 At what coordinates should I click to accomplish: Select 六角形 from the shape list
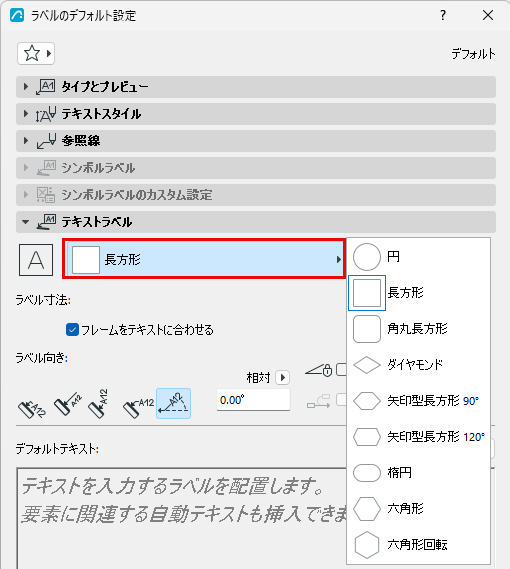pos(419,508)
